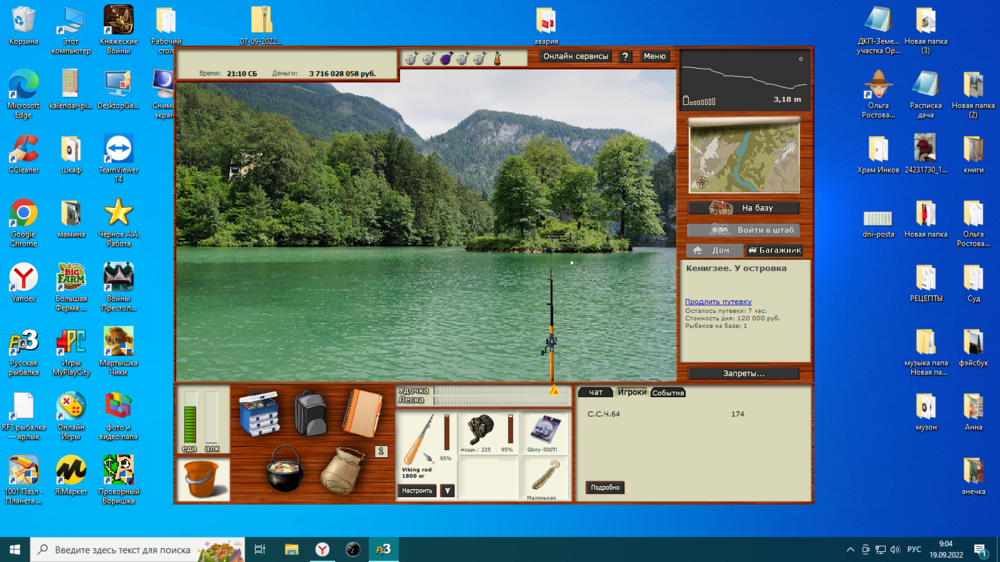Click the На базу button
Image resolution: width=1000 pixels, height=562 pixels.
[744, 208]
